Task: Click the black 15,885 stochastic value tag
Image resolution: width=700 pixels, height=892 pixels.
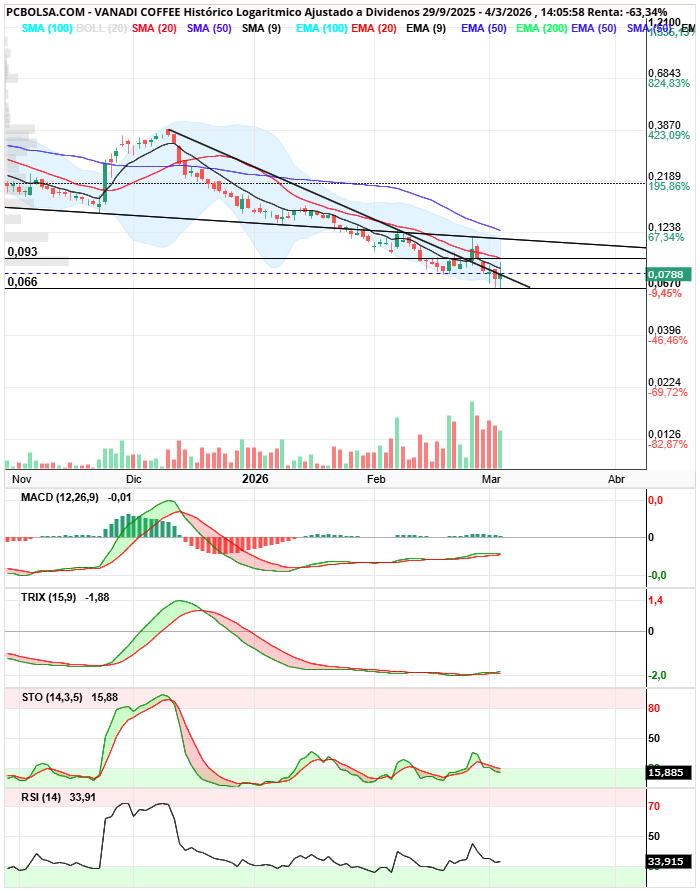Action: tap(669, 773)
